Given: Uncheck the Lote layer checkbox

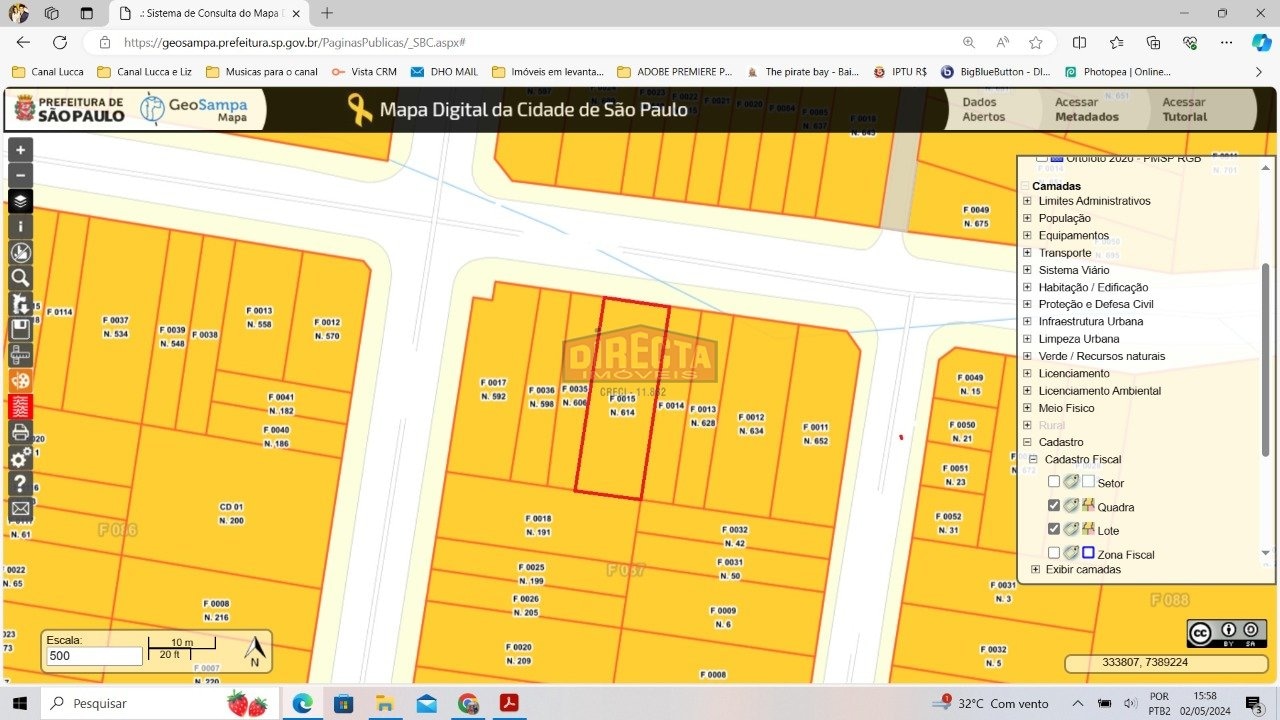Looking at the screenshot, I should [1054, 529].
